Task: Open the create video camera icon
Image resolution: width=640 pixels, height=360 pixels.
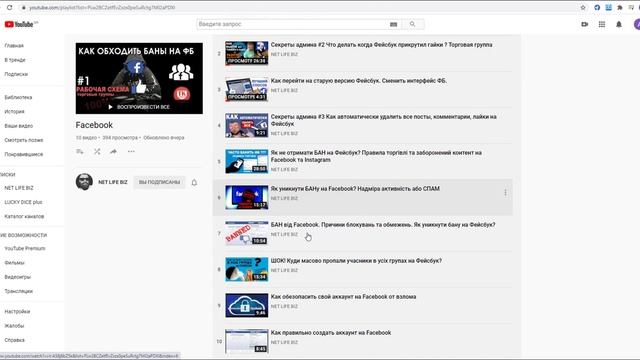Action: point(584,24)
